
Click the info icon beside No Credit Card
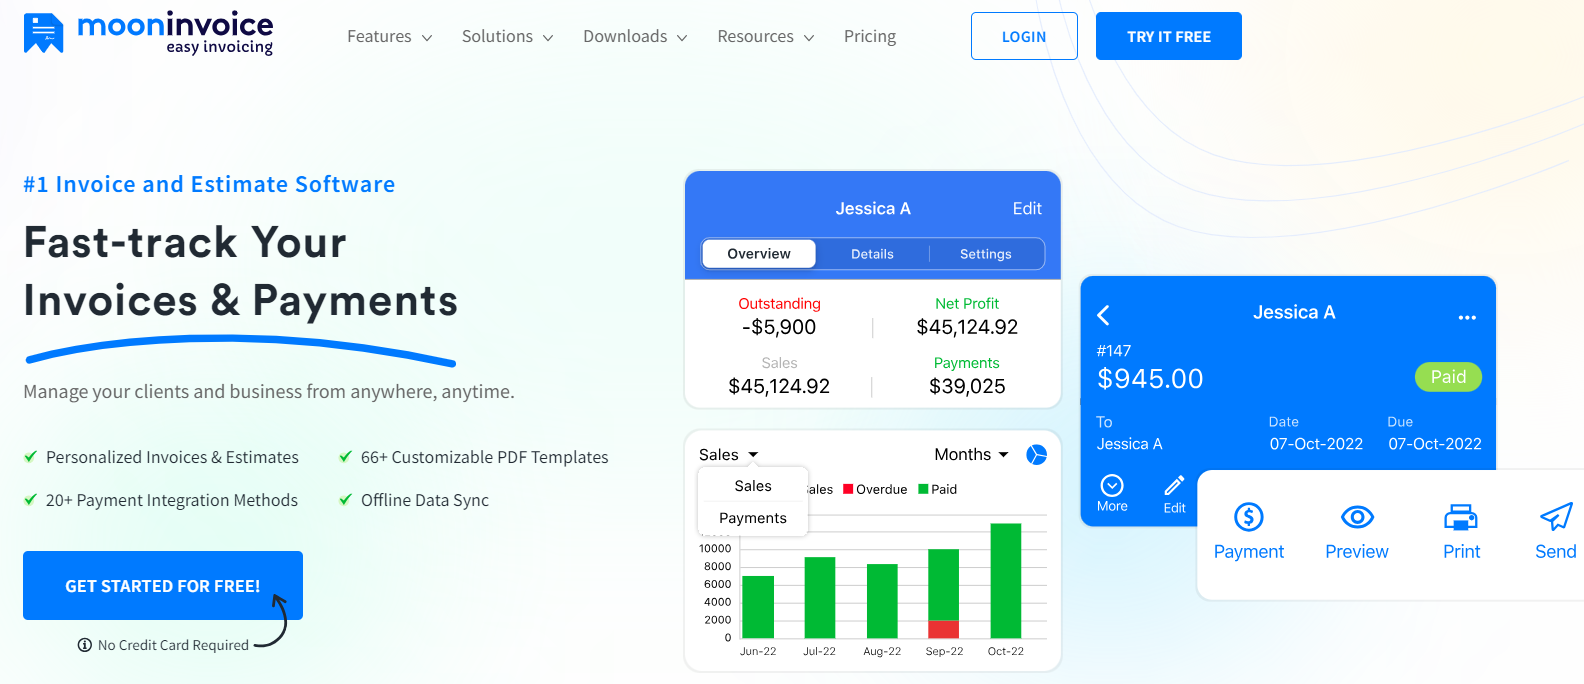coord(85,645)
